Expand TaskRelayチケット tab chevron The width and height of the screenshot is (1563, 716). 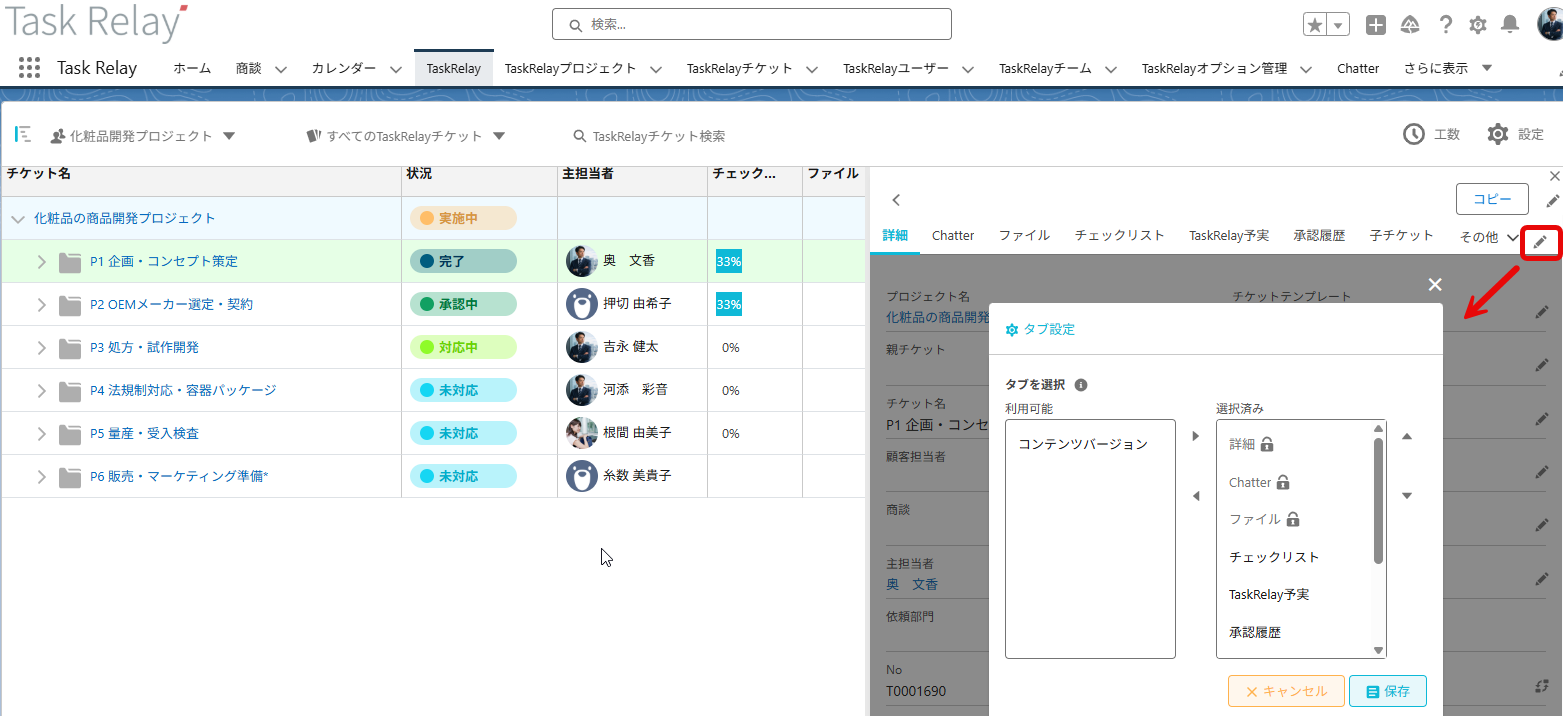coord(812,69)
